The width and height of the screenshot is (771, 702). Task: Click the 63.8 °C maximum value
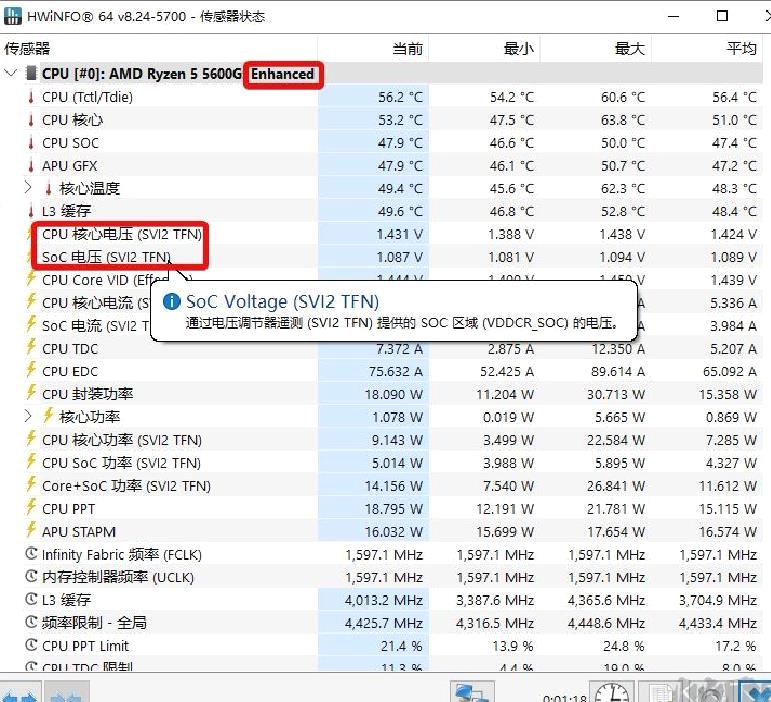(623, 120)
